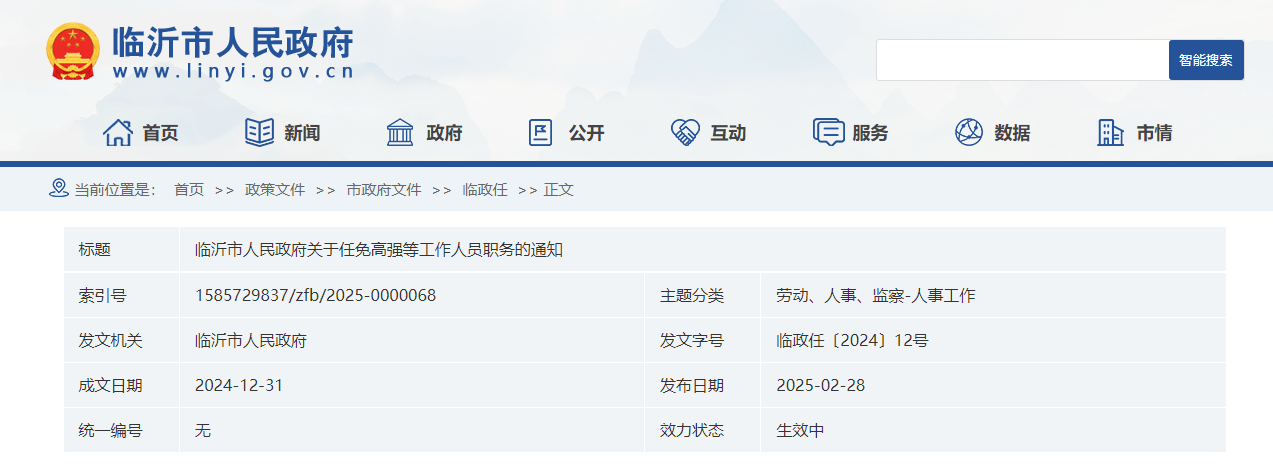Click the building icon beside 政府
Image resolution: width=1273 pixels, height=464 pixels.
click(x=400, y=132)
